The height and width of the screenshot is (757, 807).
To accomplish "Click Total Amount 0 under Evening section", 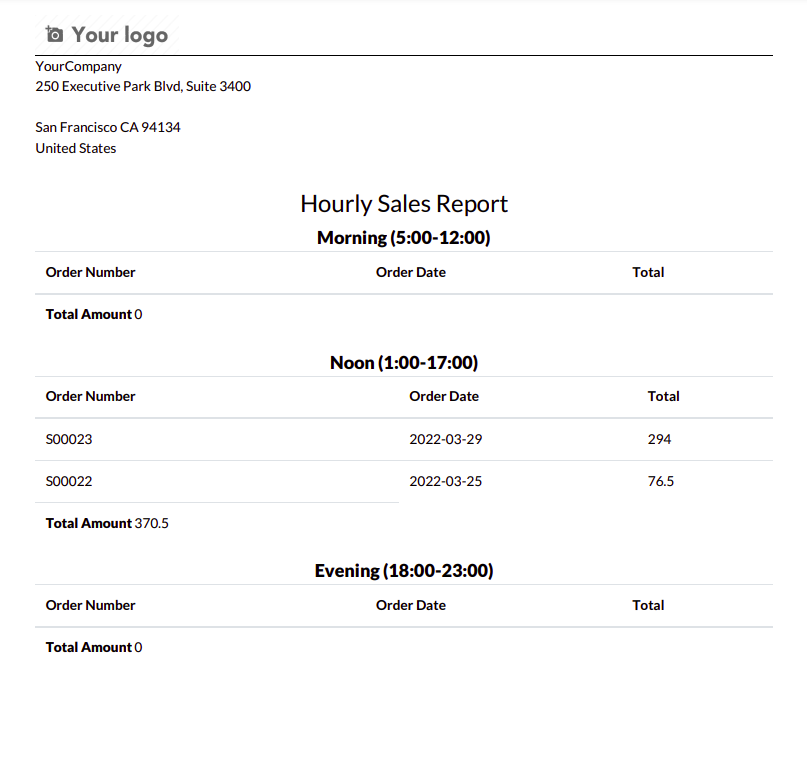I will [94, 647].
